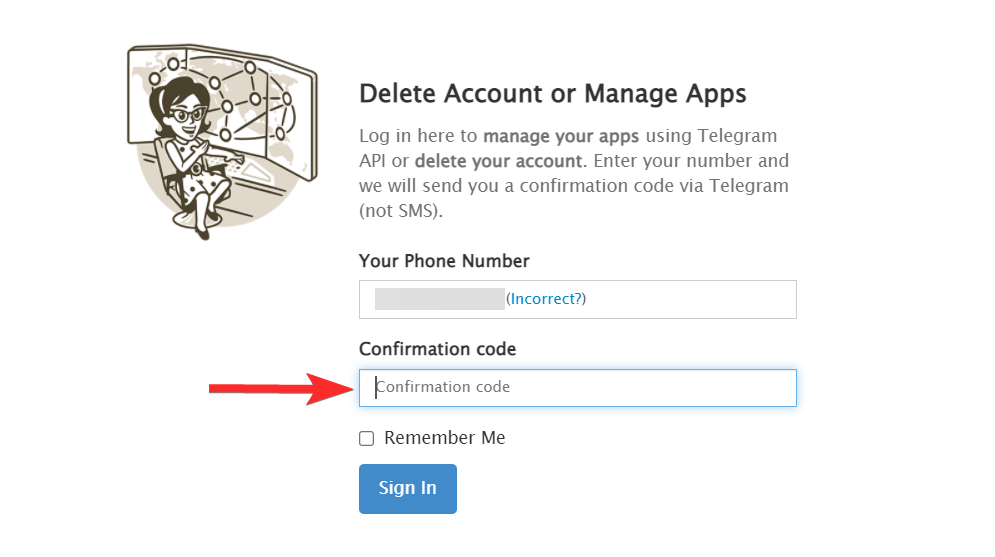The height and width of the screenshot is (557, 995).
Task: Focus the Confirmation code input field
Action: [577, 388]
